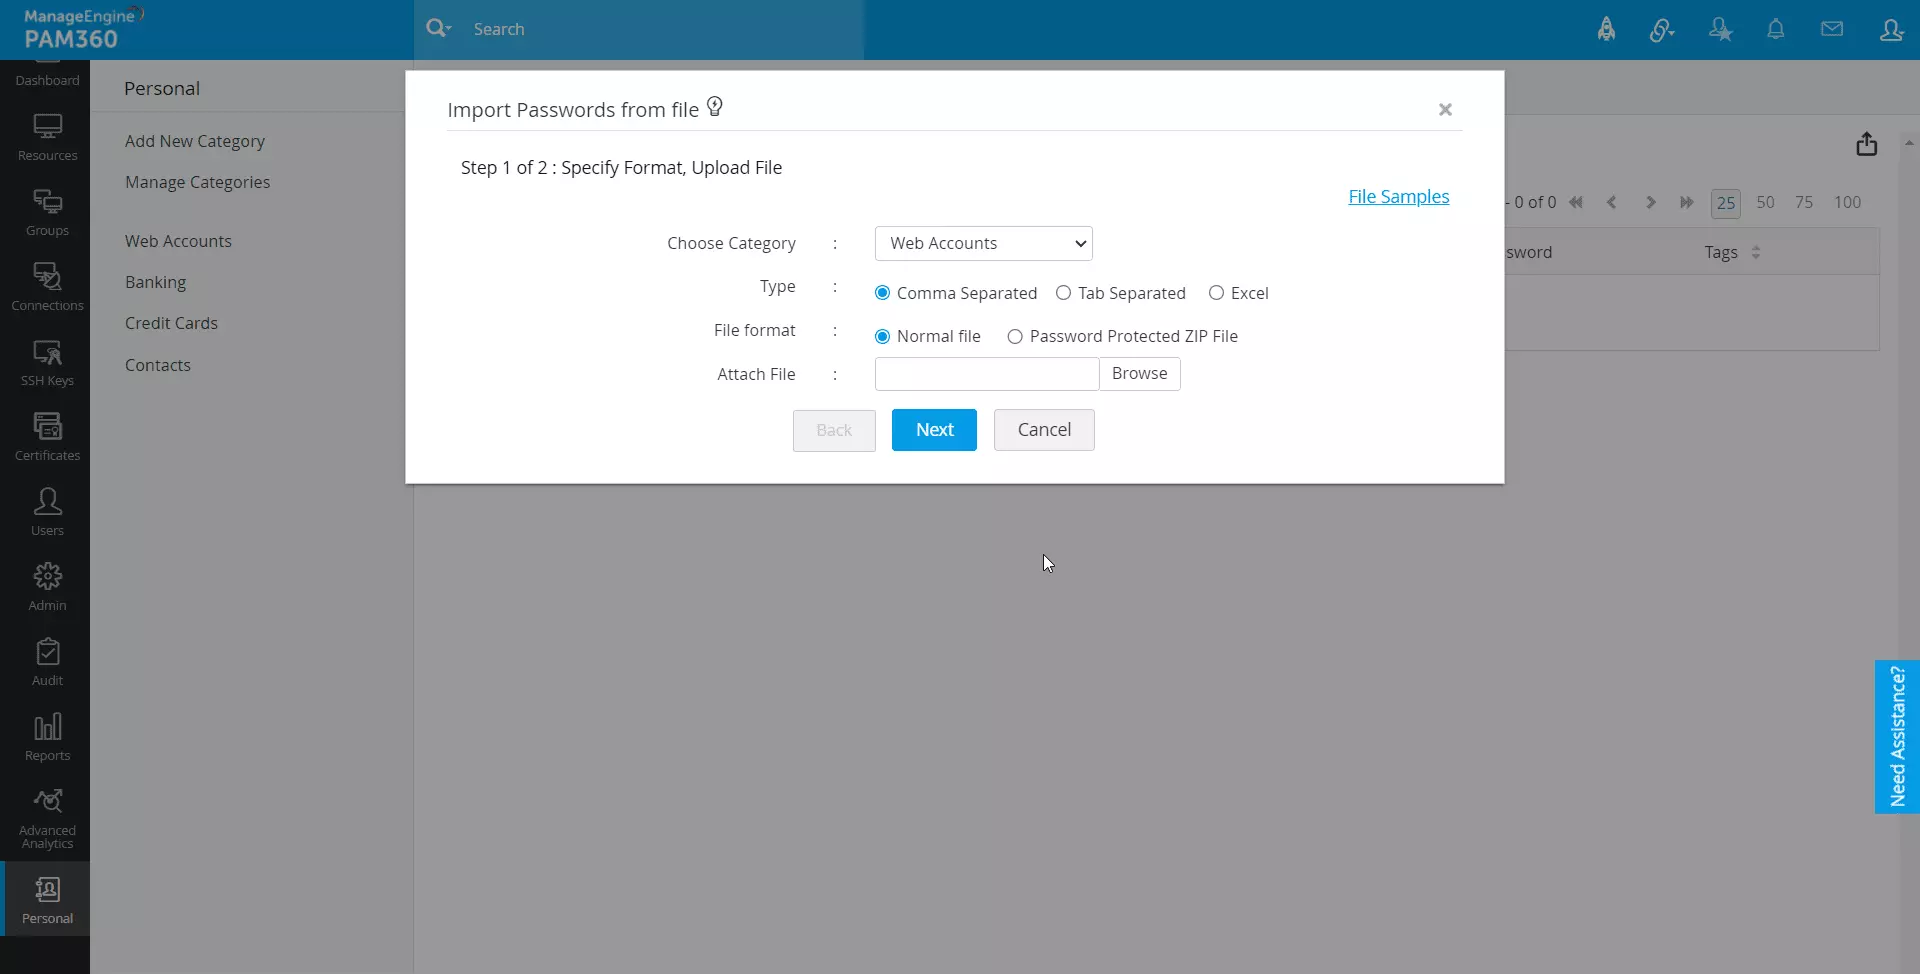Open the Banking category
Screen dimensions: 1920x974
(155, 282)
